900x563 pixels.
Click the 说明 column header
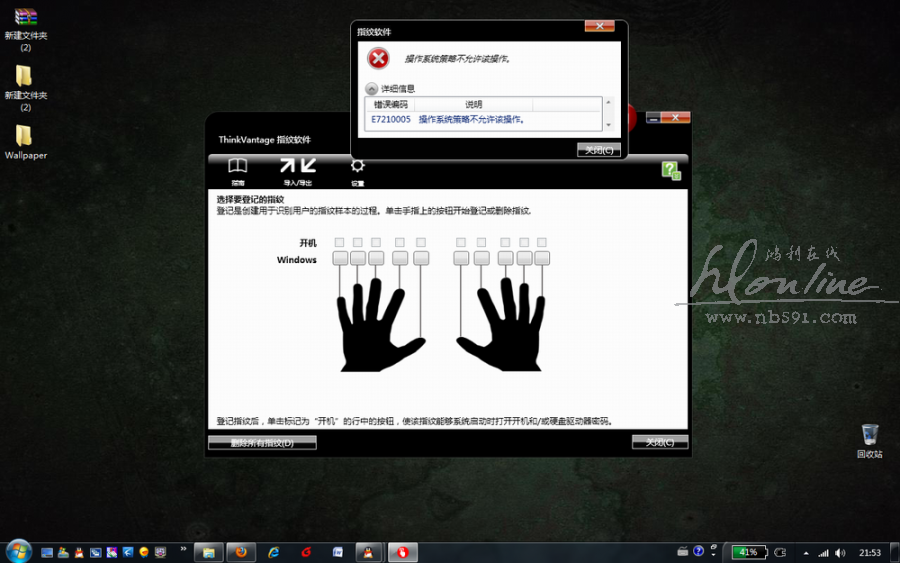[x=473, y=104]
